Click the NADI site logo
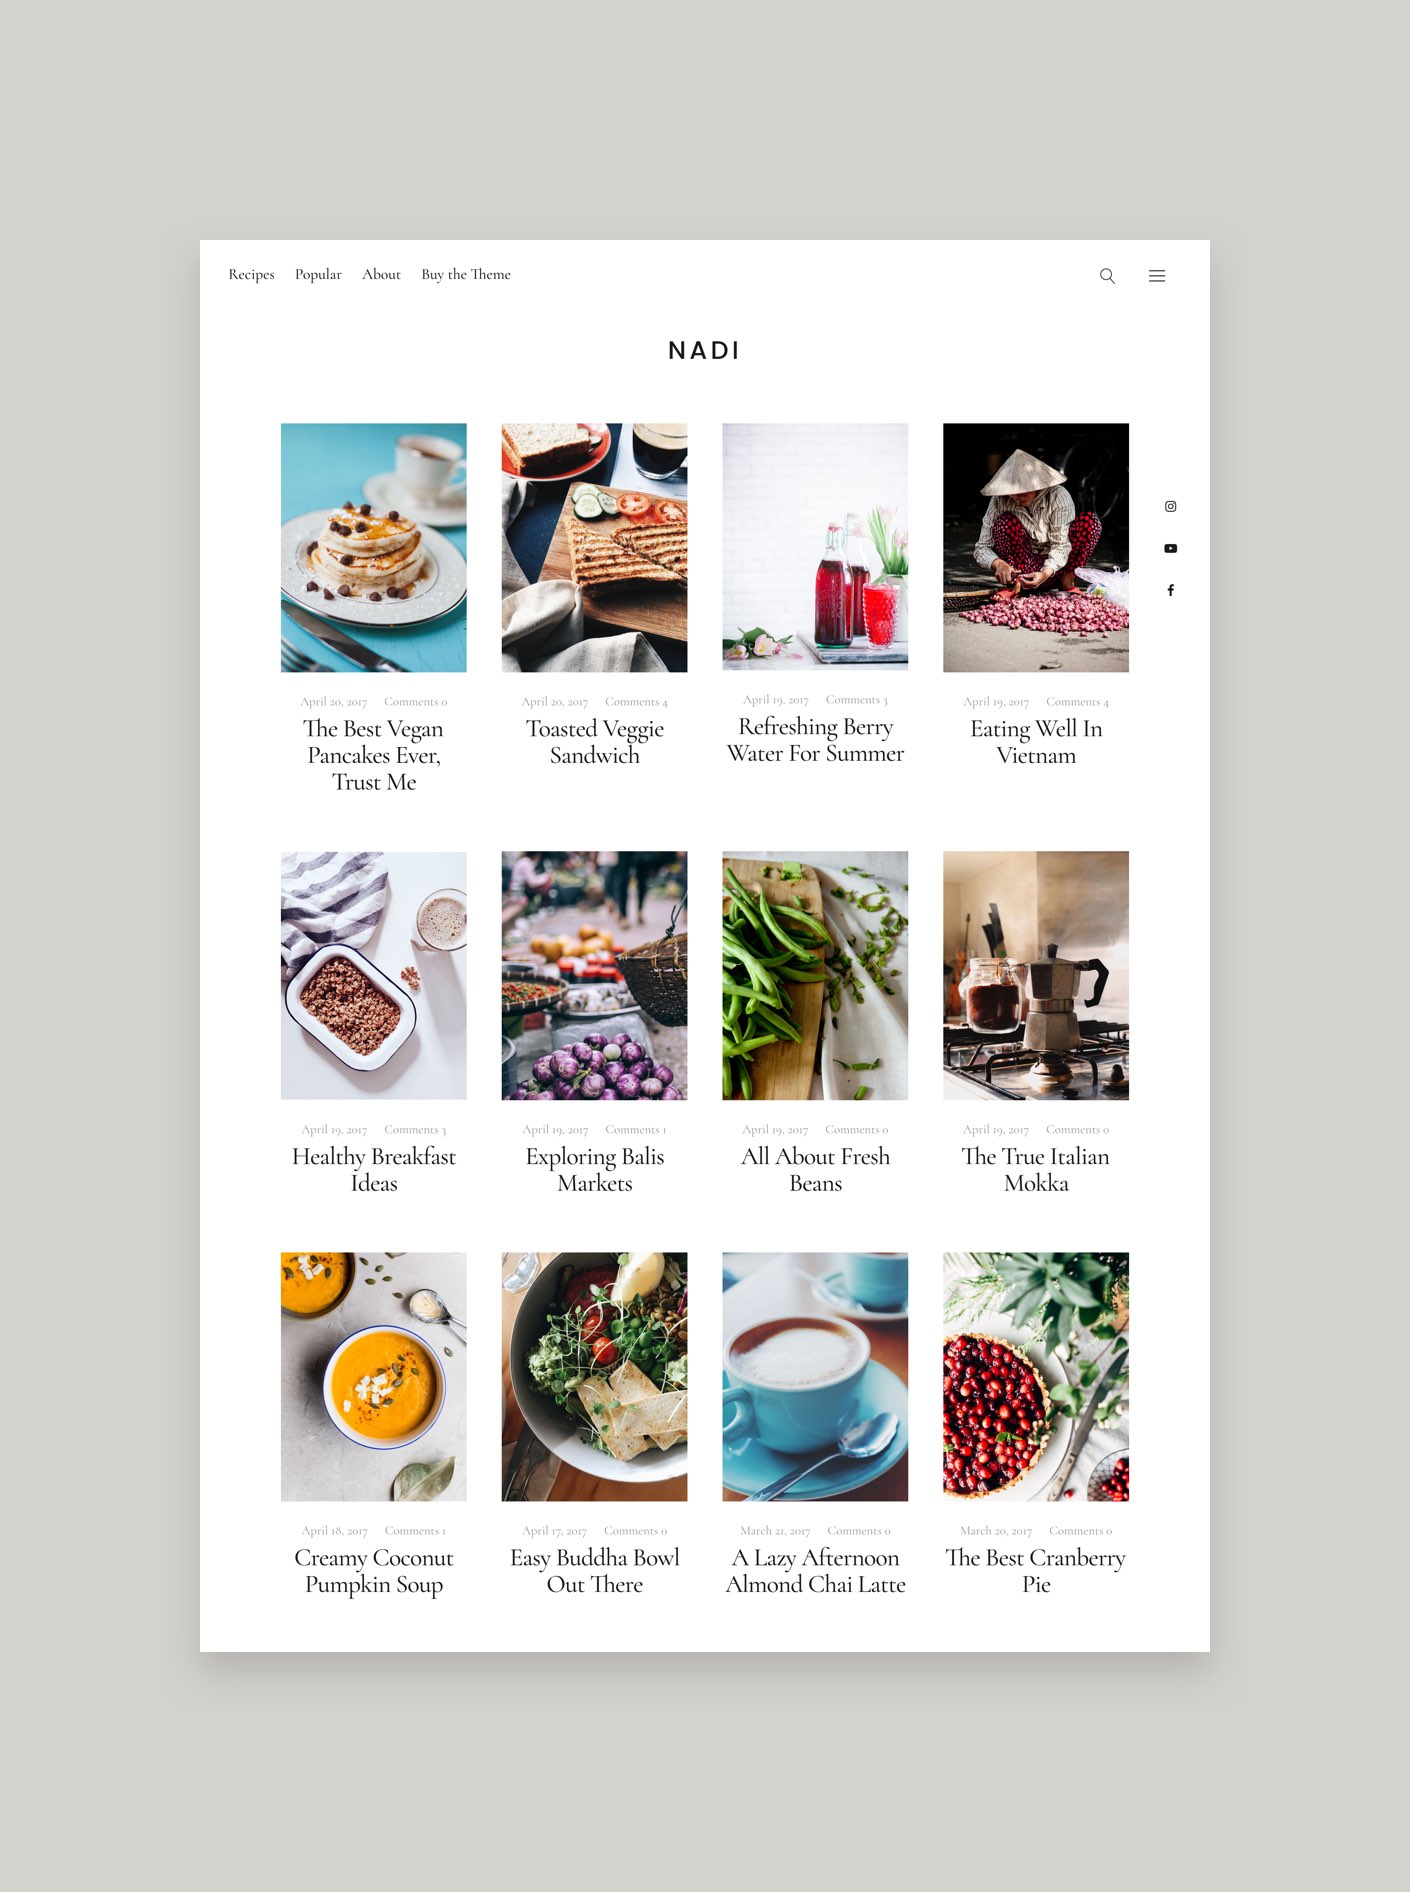This screenshot has width=1410, height=1892. pos(704,351)
